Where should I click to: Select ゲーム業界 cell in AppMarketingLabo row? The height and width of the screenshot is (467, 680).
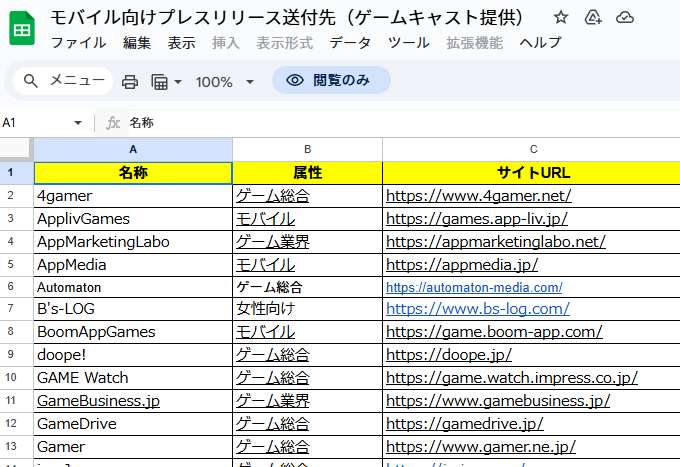point(307,242)
